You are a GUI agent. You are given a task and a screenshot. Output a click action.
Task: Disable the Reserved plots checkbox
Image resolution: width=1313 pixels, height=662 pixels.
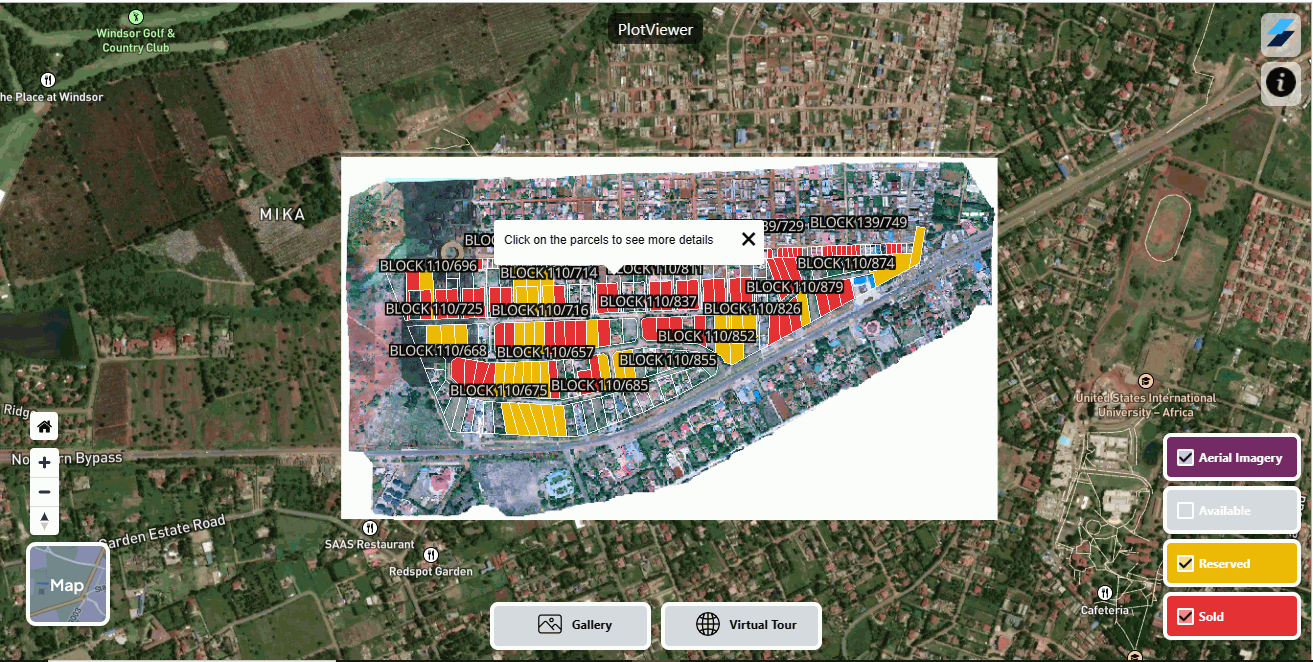tap(1186, 564)
